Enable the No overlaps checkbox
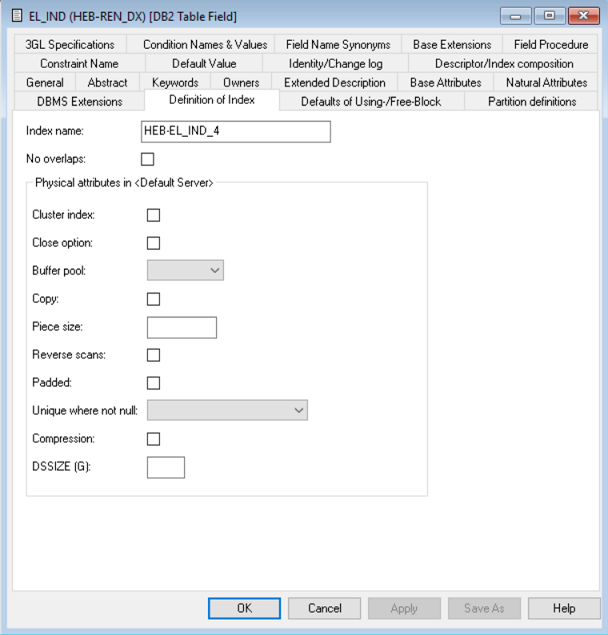The image size is (608, 635). (148, 159)
